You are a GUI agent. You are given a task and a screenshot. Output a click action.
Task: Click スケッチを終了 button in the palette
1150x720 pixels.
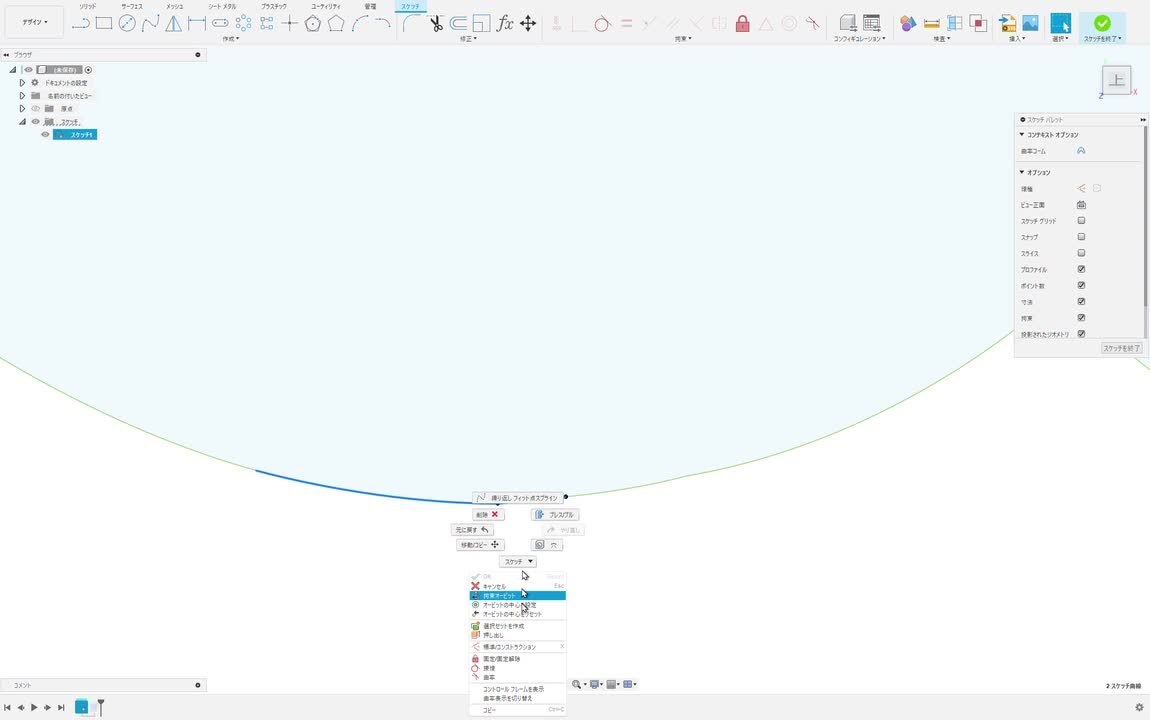(1122, 348)
